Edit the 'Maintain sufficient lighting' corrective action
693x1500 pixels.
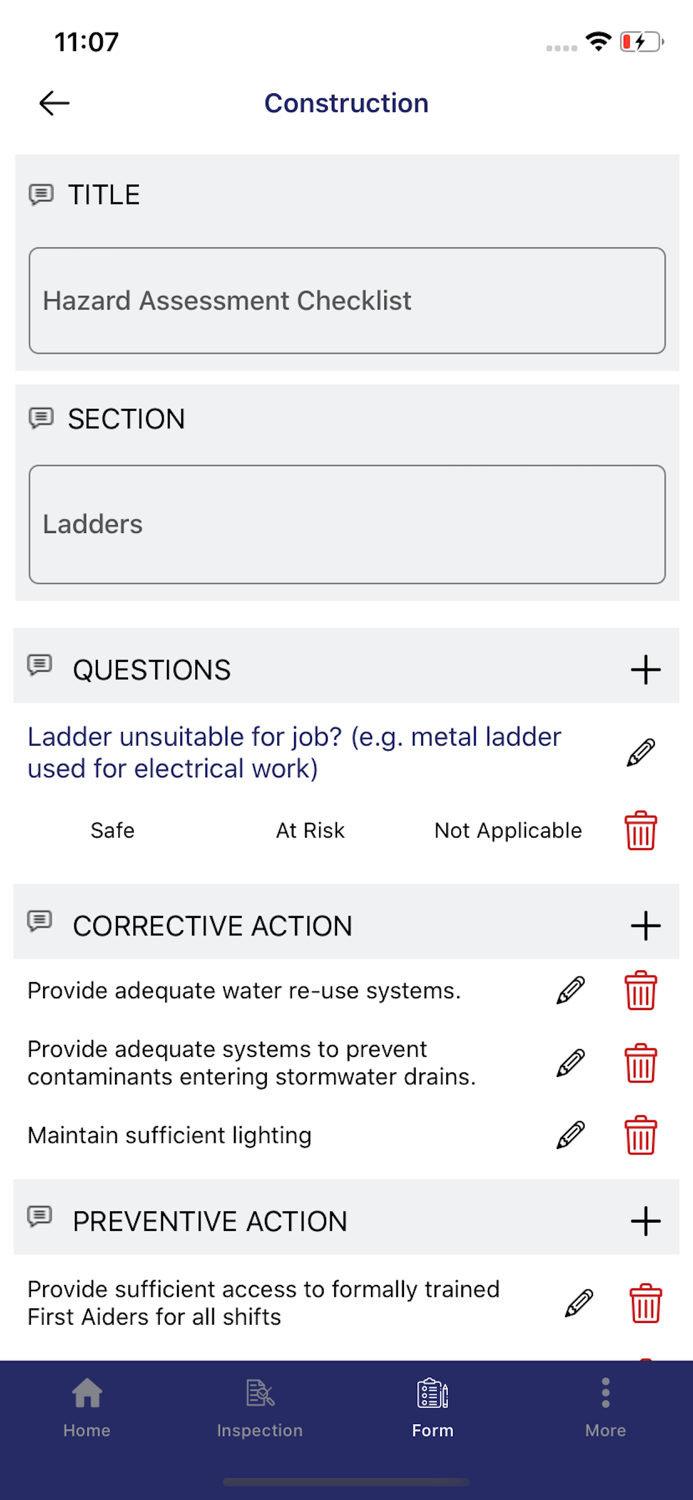[x=570, y=1135]
